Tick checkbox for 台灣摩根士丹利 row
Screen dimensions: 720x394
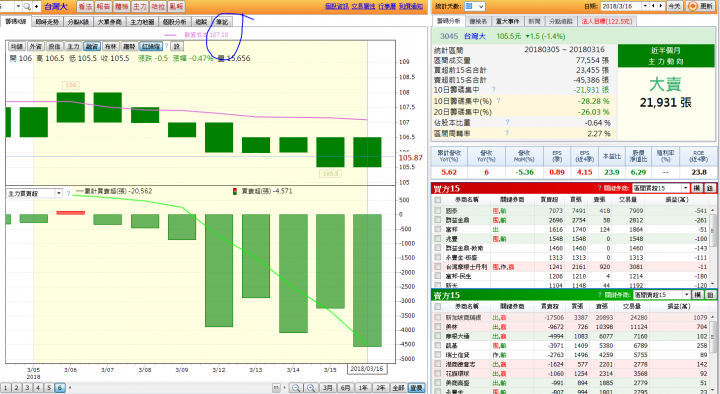[438, 266]
